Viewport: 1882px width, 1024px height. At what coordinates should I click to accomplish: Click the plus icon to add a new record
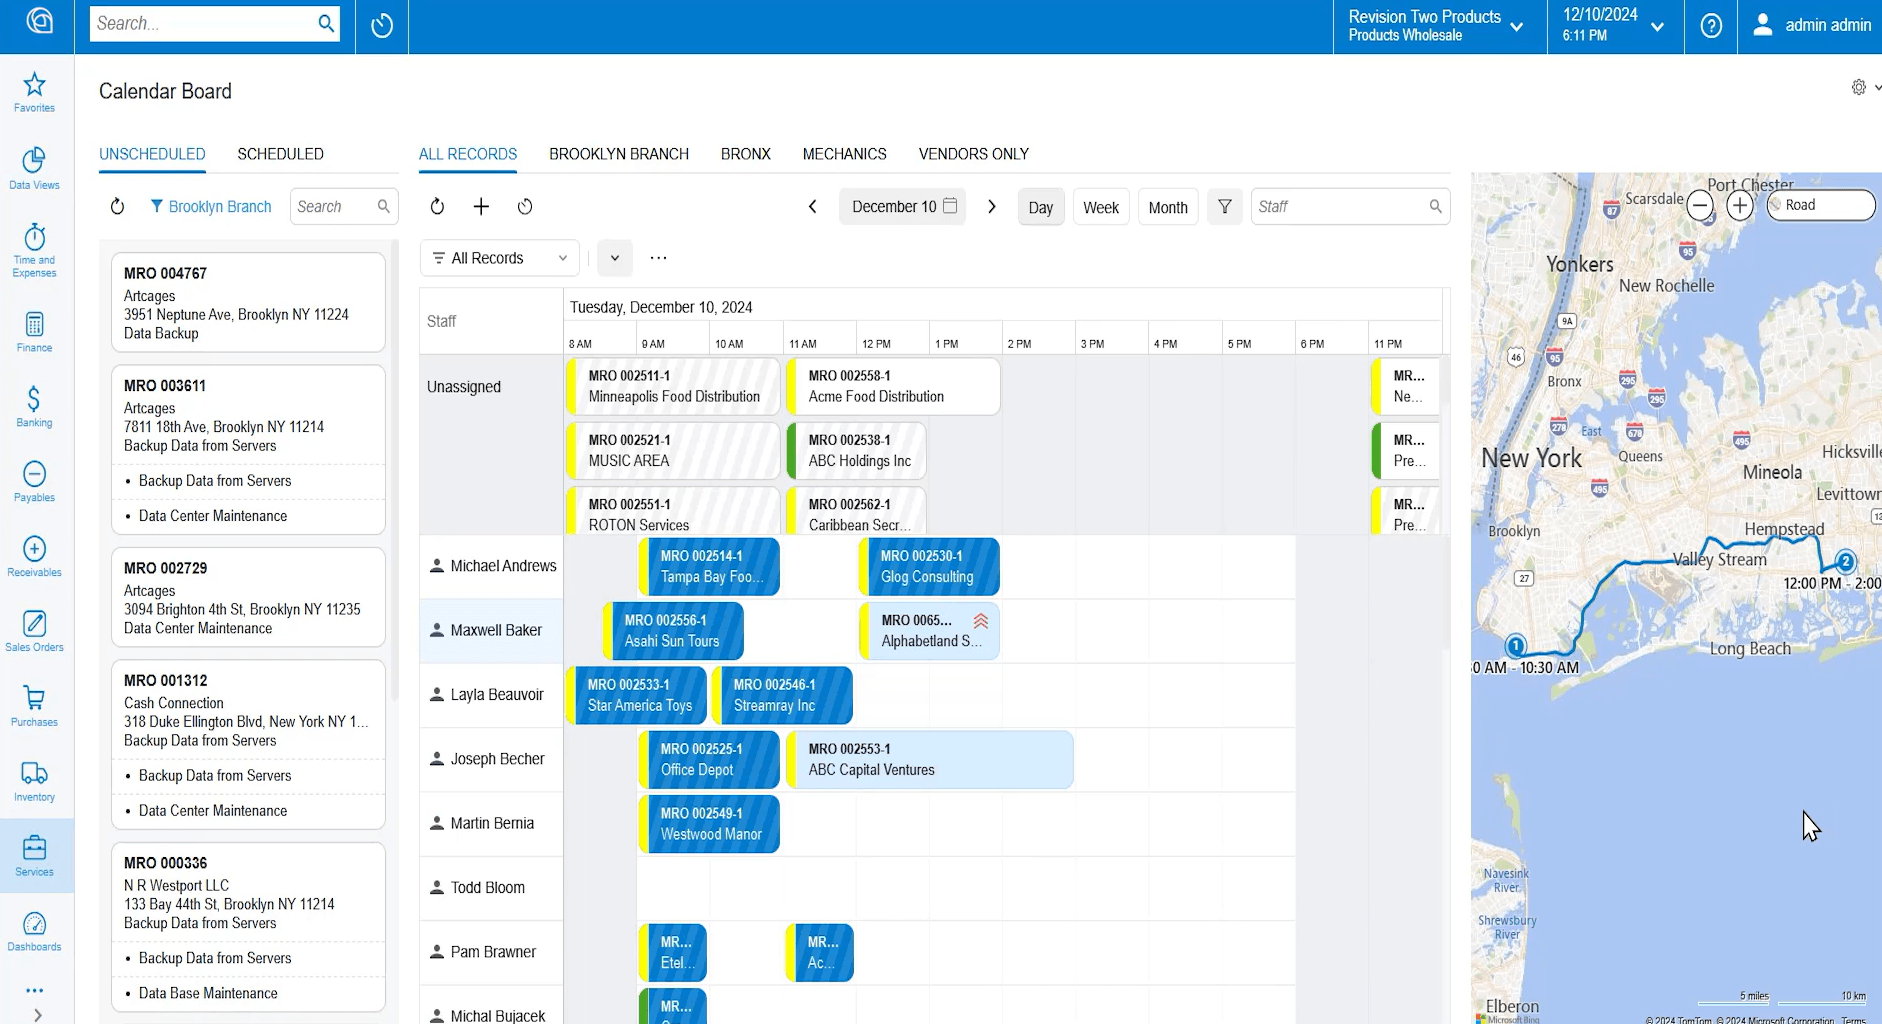(481, 206)
